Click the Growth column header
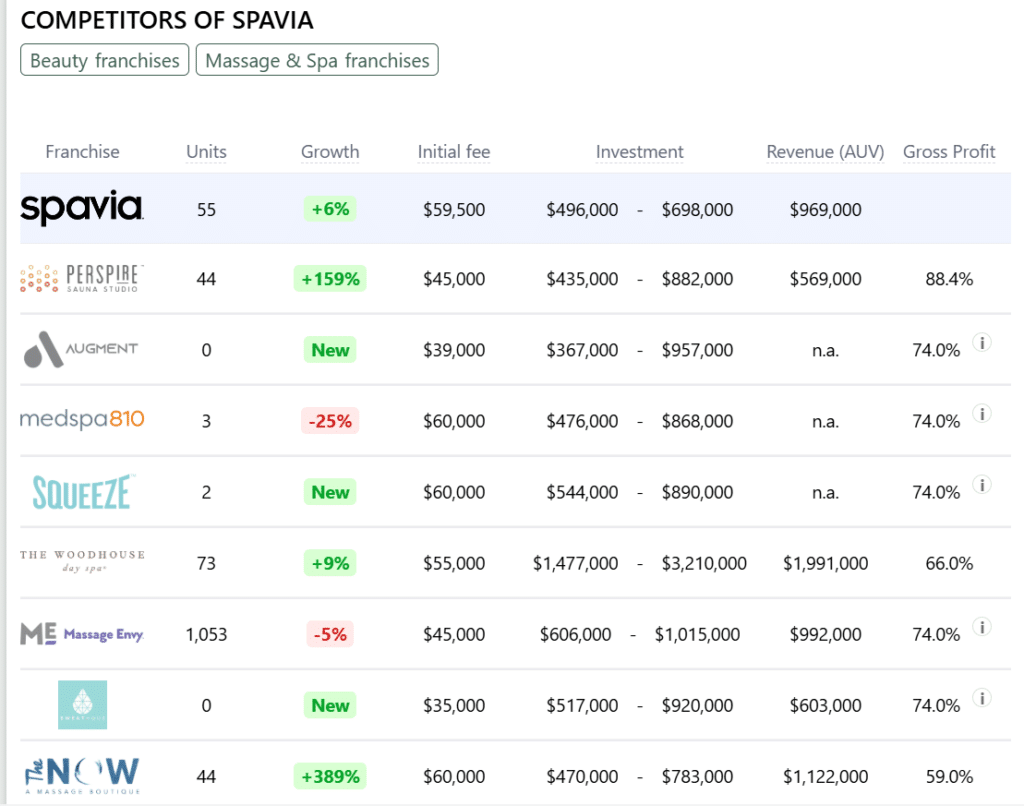1024x806 pixels. point(330,152)
